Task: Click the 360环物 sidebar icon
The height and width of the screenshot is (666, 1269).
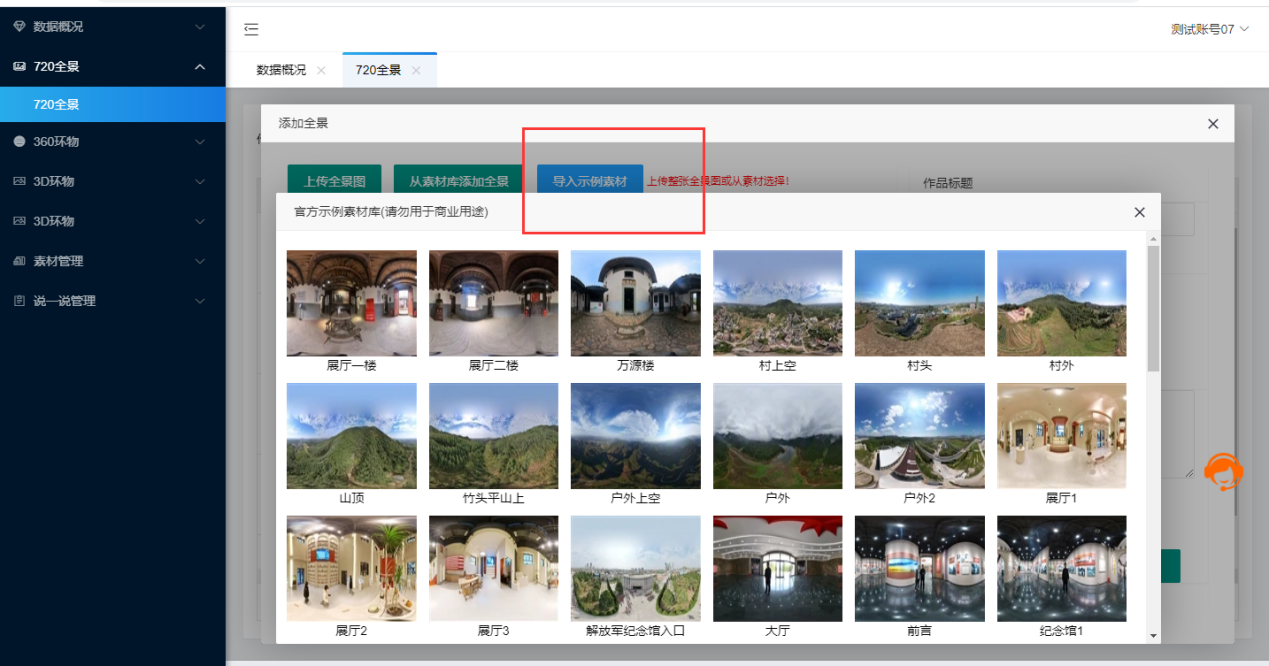Action: click(19, 142)
